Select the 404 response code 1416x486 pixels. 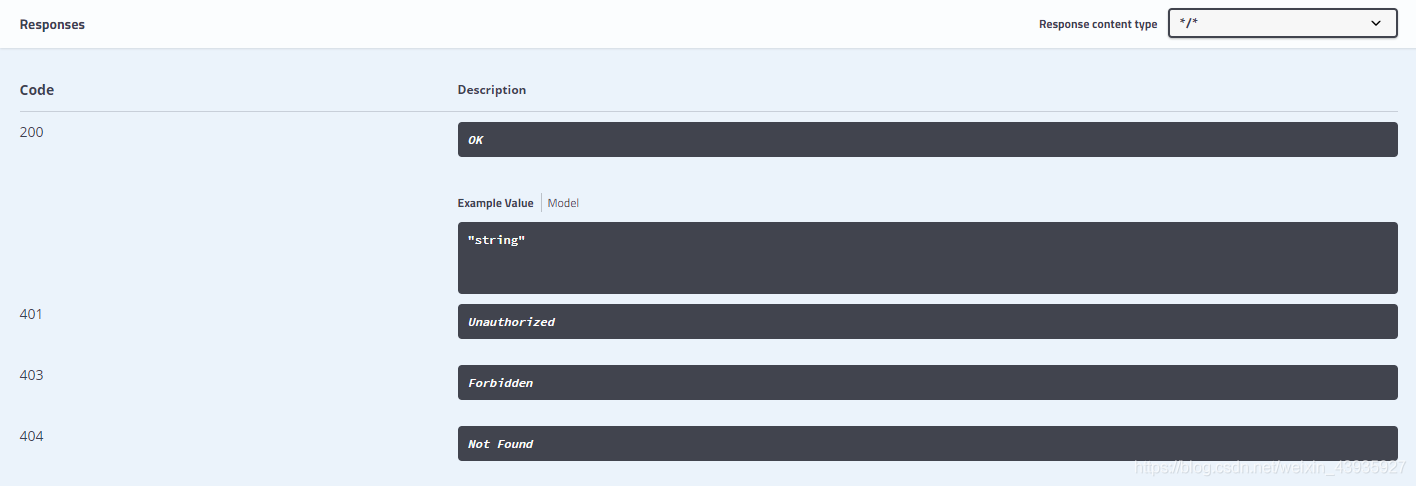[x=32, y=436]
